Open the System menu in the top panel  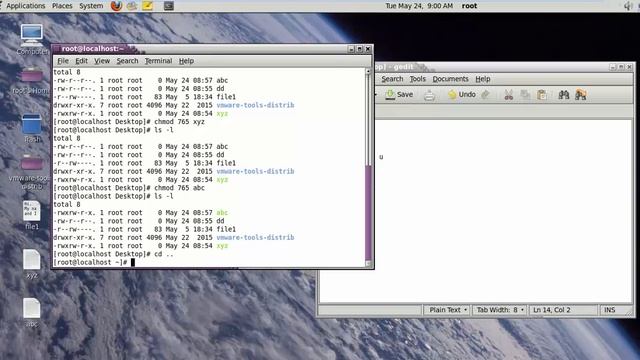pos(91,6)
